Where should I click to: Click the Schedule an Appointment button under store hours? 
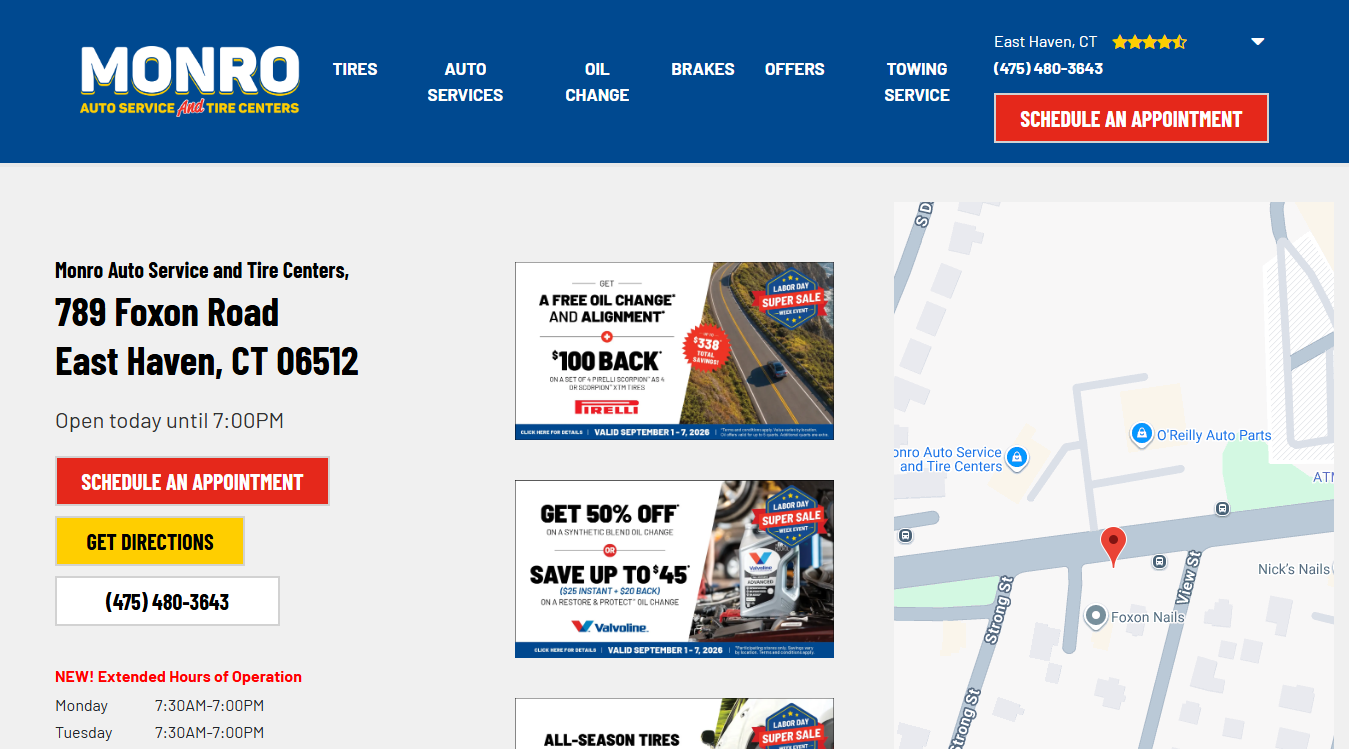[192, 481]
